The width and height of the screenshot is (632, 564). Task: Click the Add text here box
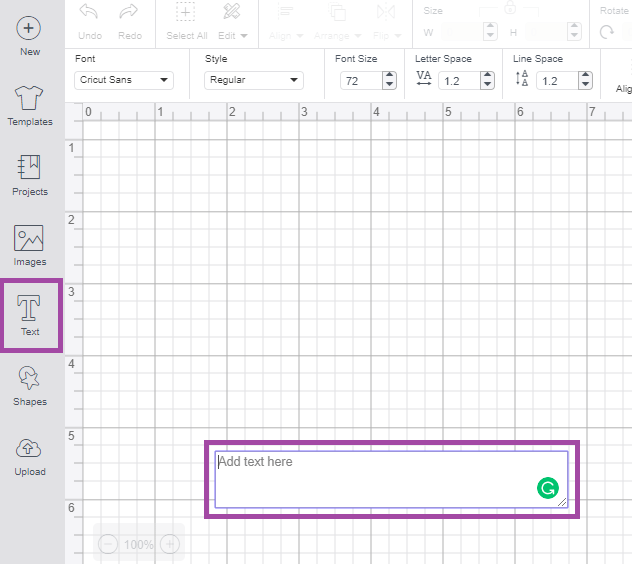pos(391,479)
